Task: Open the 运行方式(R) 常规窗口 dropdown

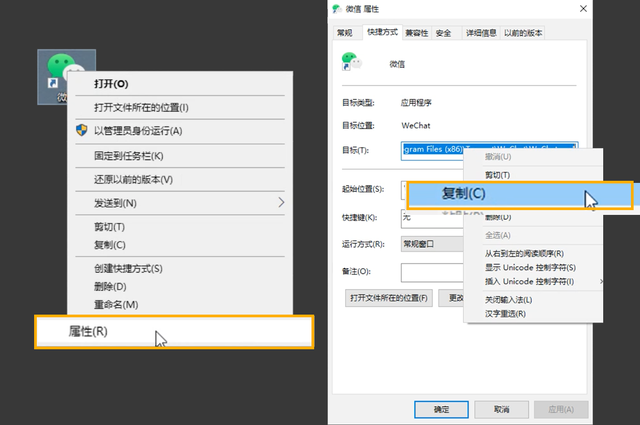Action: (x=432, y=244)
